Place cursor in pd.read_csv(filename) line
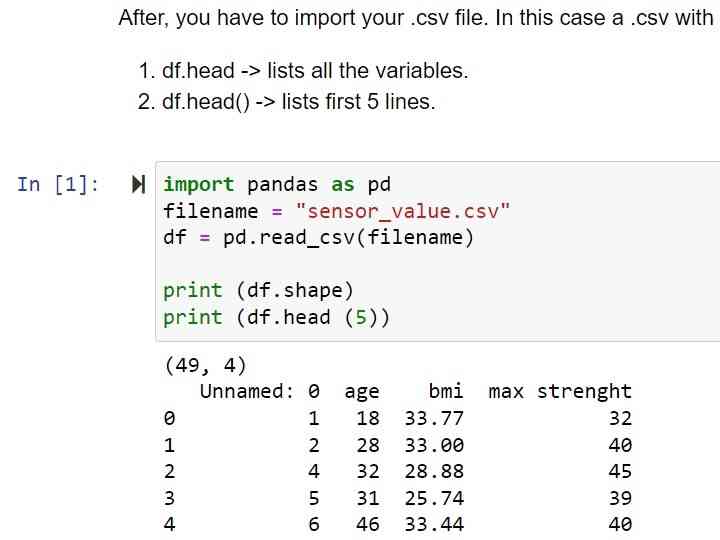This screenshot has width=720, height=540. [x=318, y=238]
